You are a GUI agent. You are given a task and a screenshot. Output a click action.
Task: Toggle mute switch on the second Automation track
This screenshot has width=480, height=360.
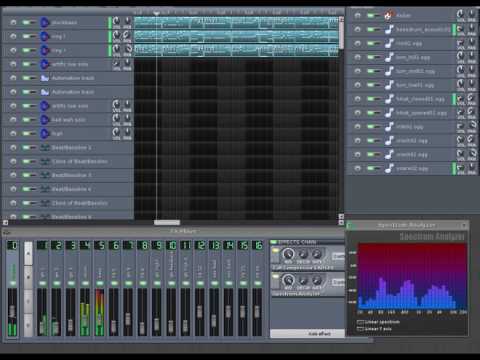click(x=28, y=92)
